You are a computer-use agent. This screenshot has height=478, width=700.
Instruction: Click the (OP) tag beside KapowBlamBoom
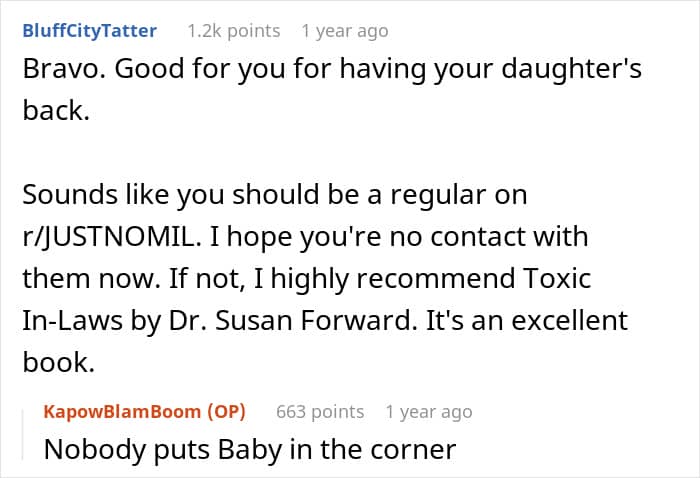(224, 411)
